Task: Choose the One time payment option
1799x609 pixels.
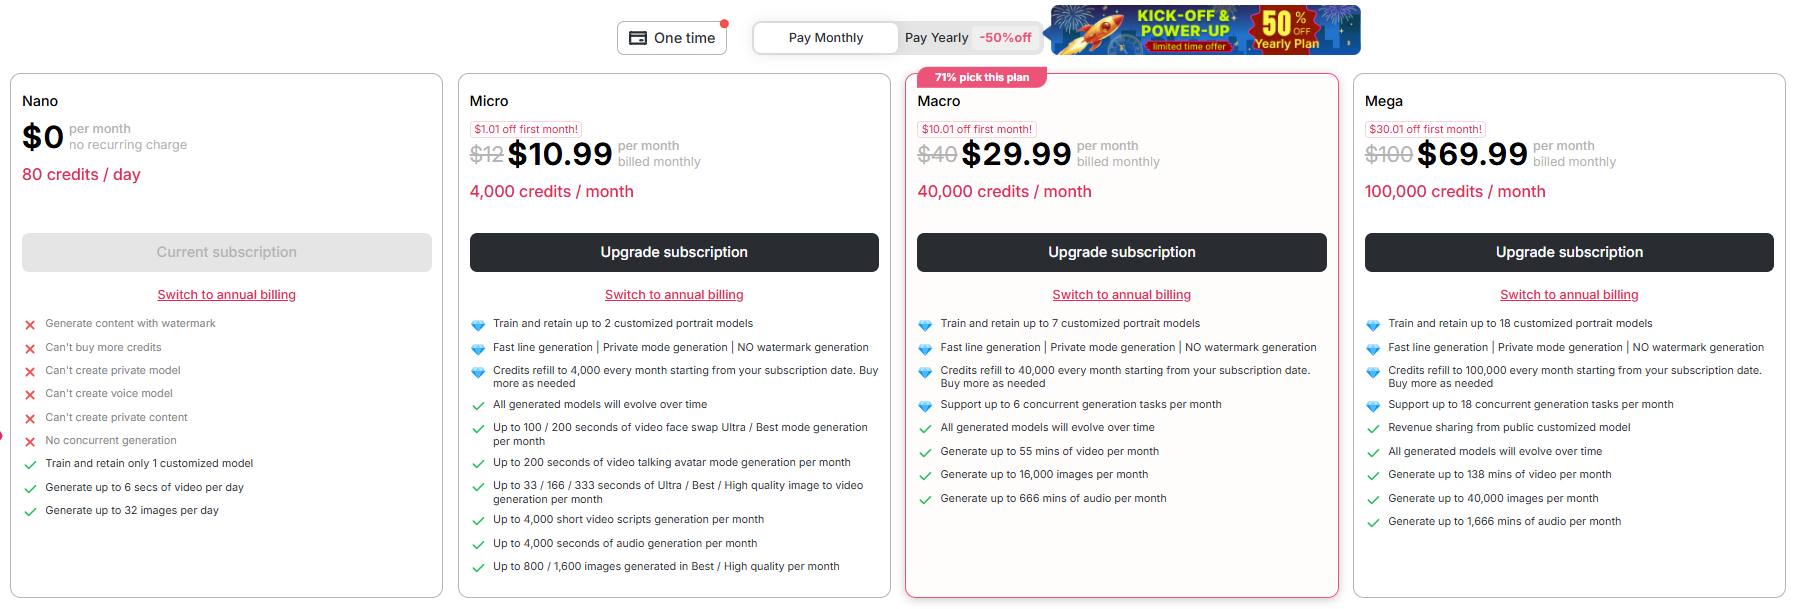Action: click(x=672, y=38)
